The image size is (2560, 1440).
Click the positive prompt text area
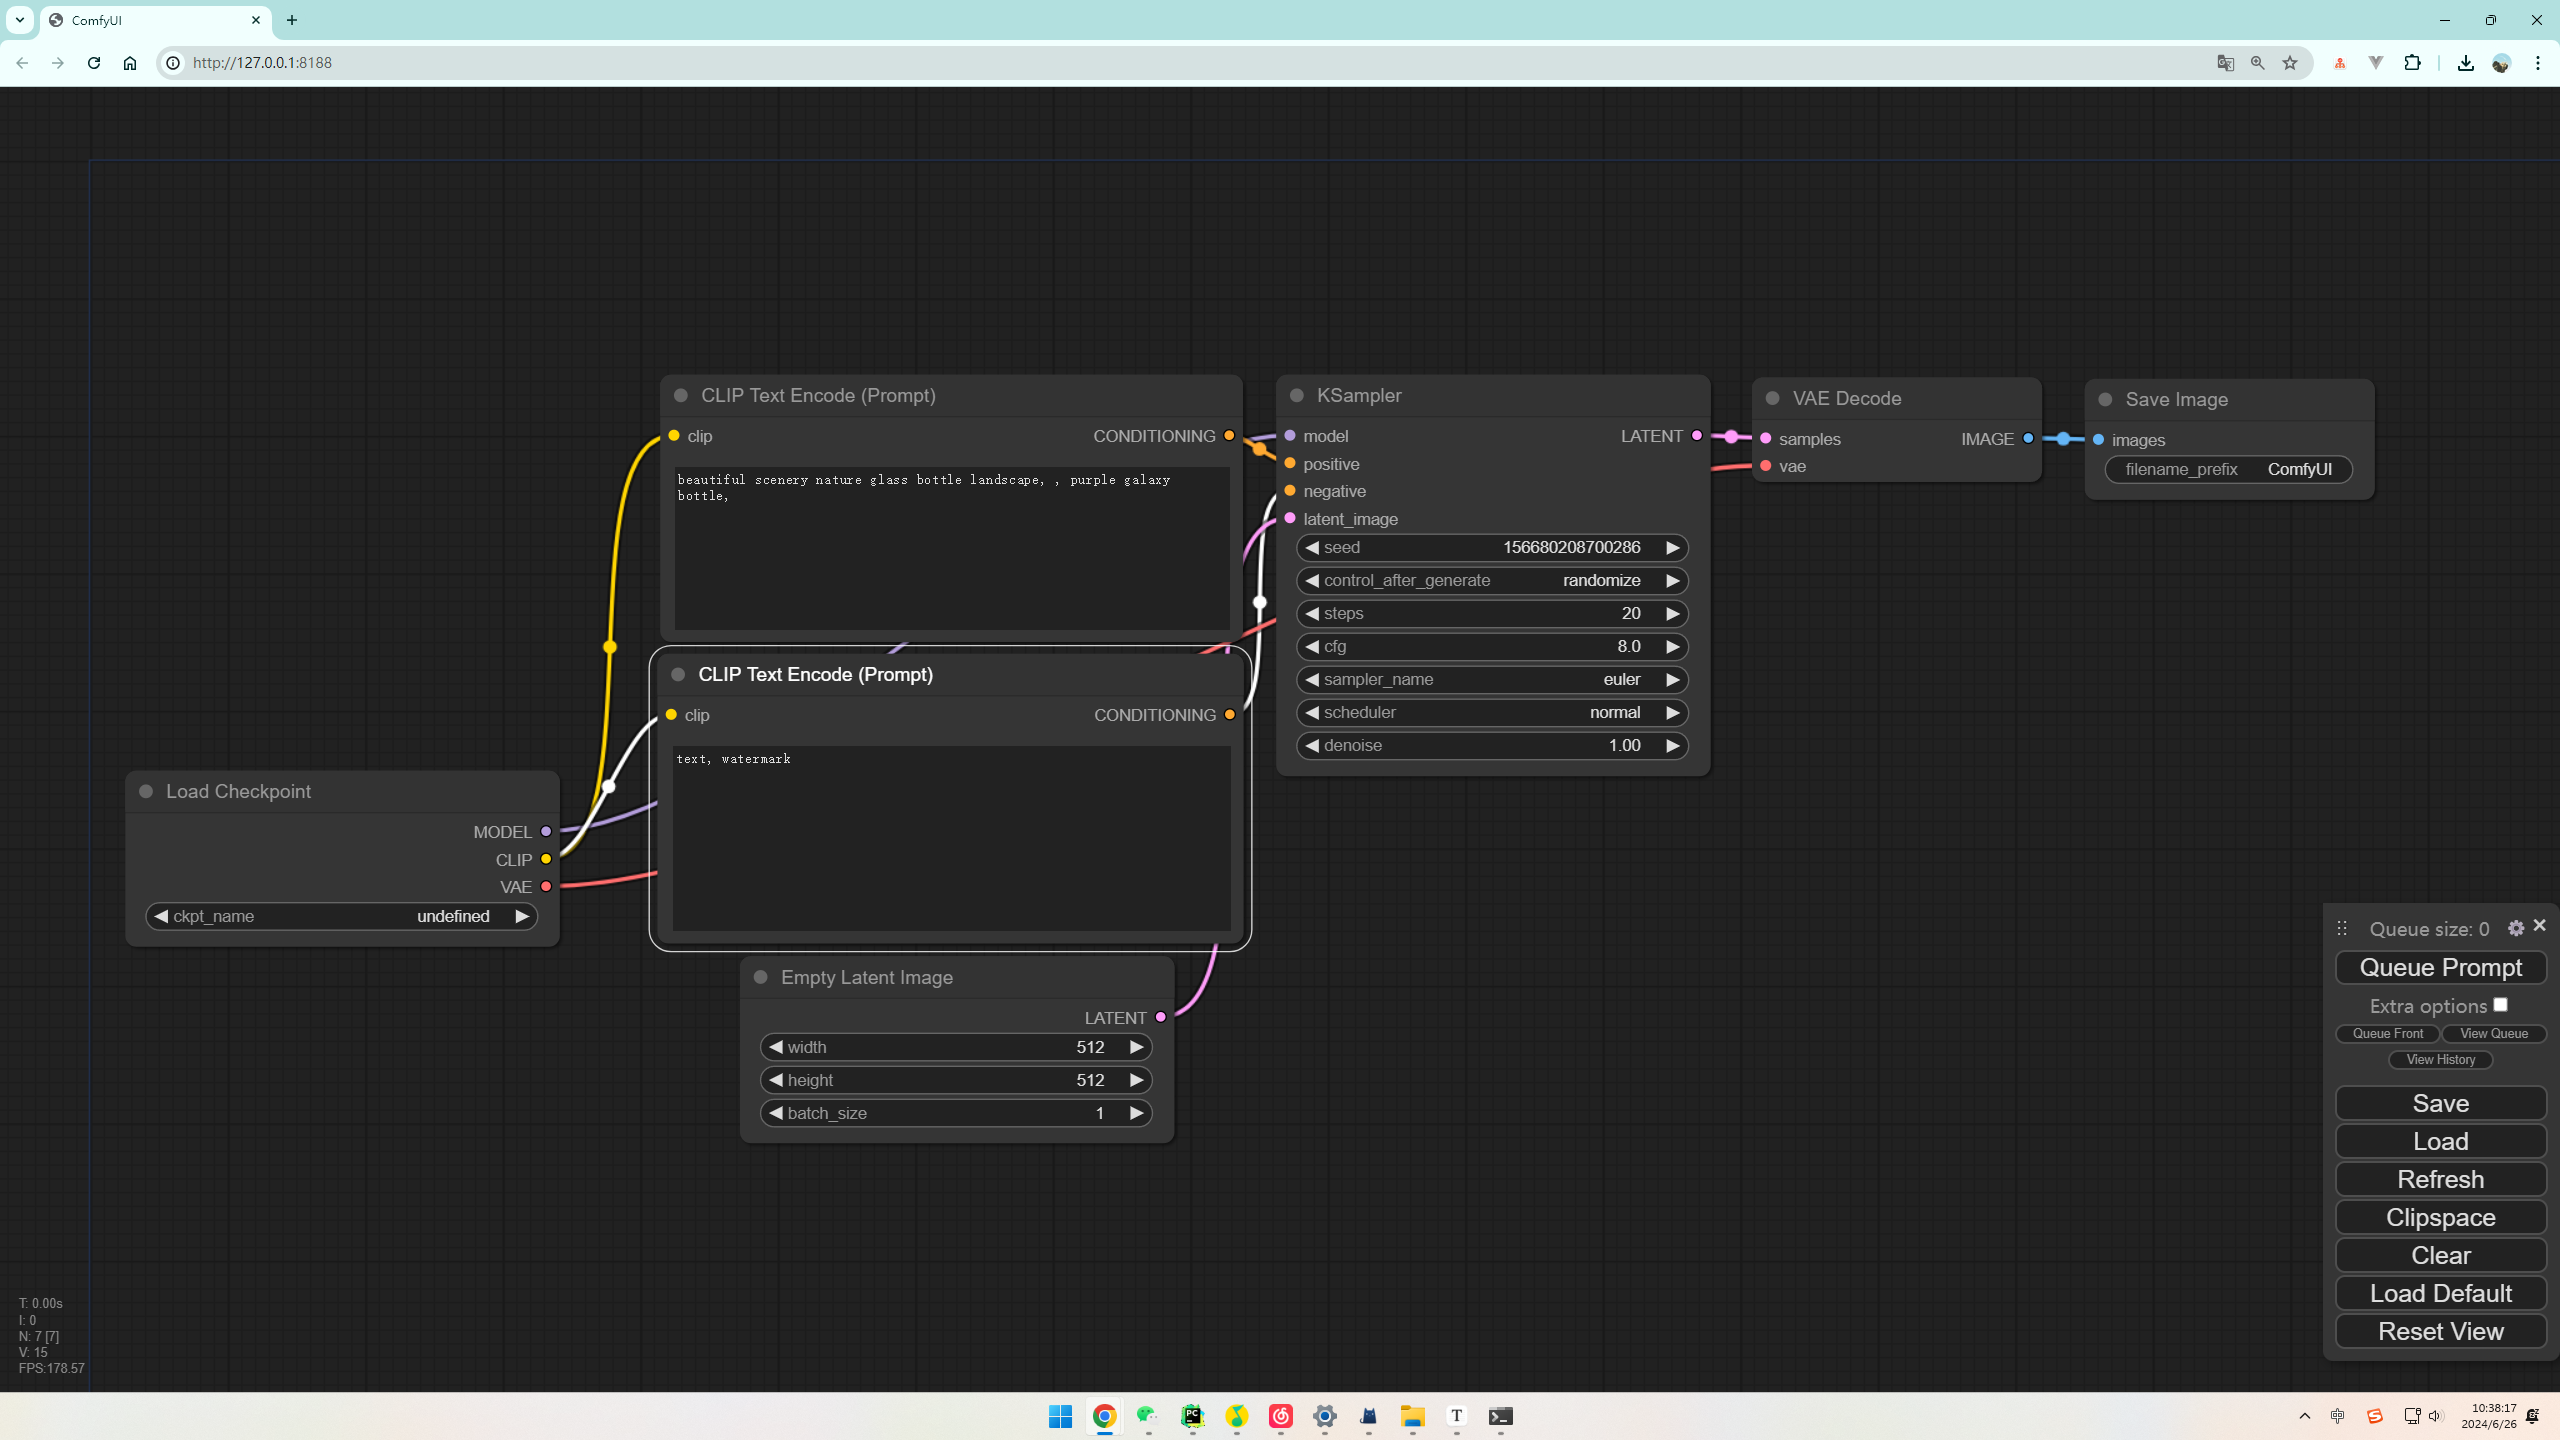(x=952, y=547)
